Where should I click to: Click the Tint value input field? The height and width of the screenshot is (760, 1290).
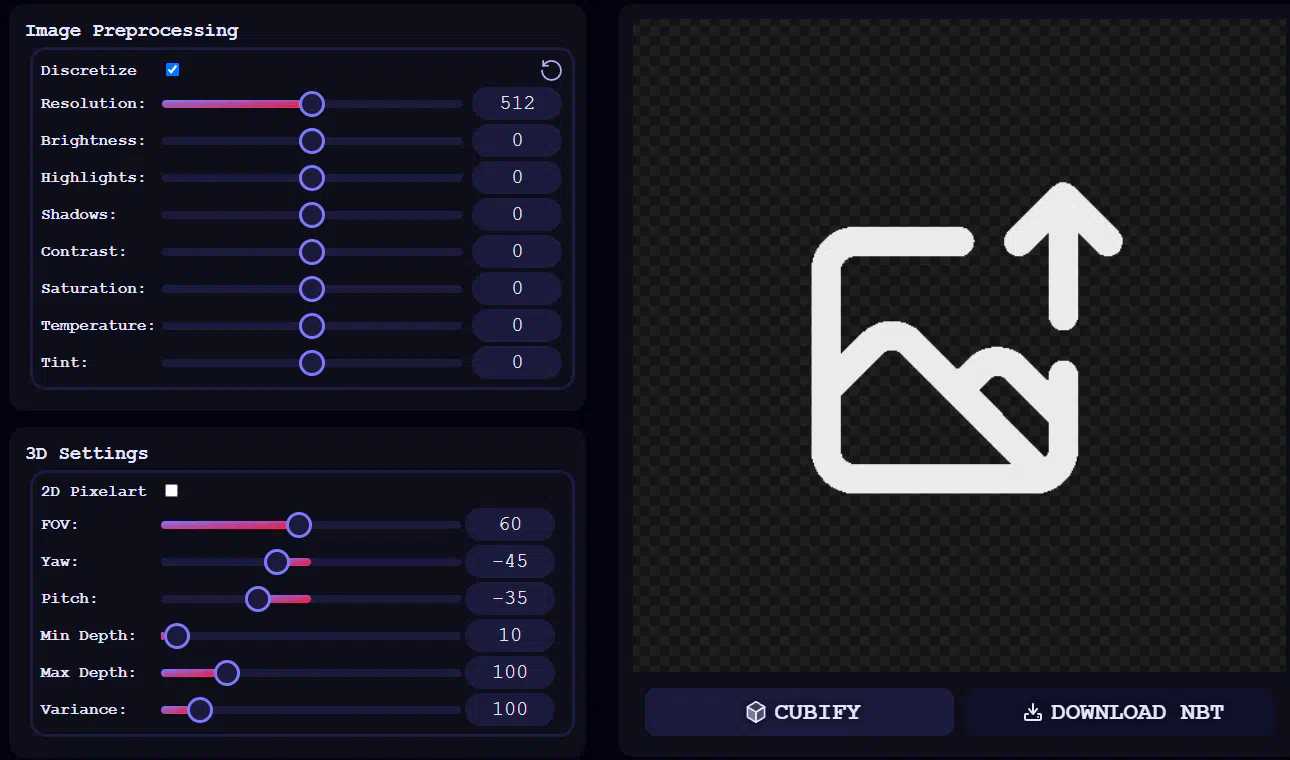click(x=517, y=362)
